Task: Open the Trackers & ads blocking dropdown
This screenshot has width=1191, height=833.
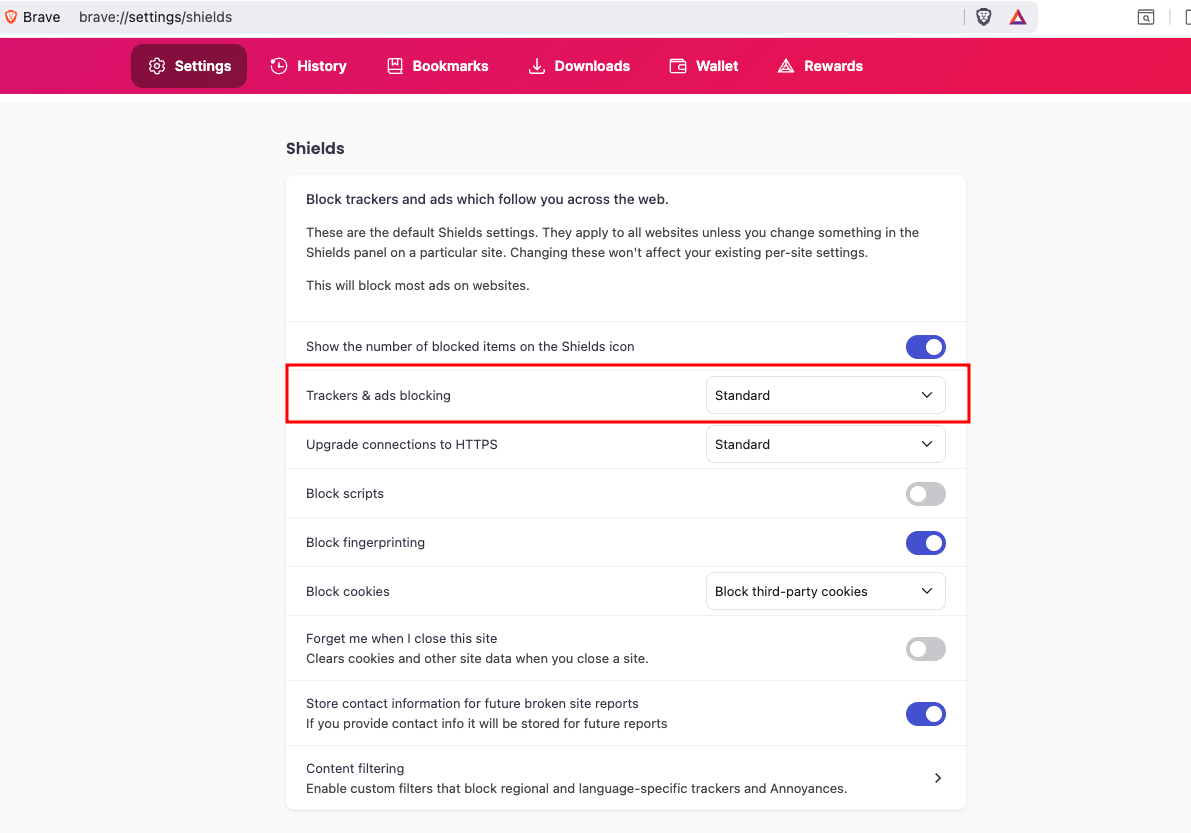Action: point(825,396)
